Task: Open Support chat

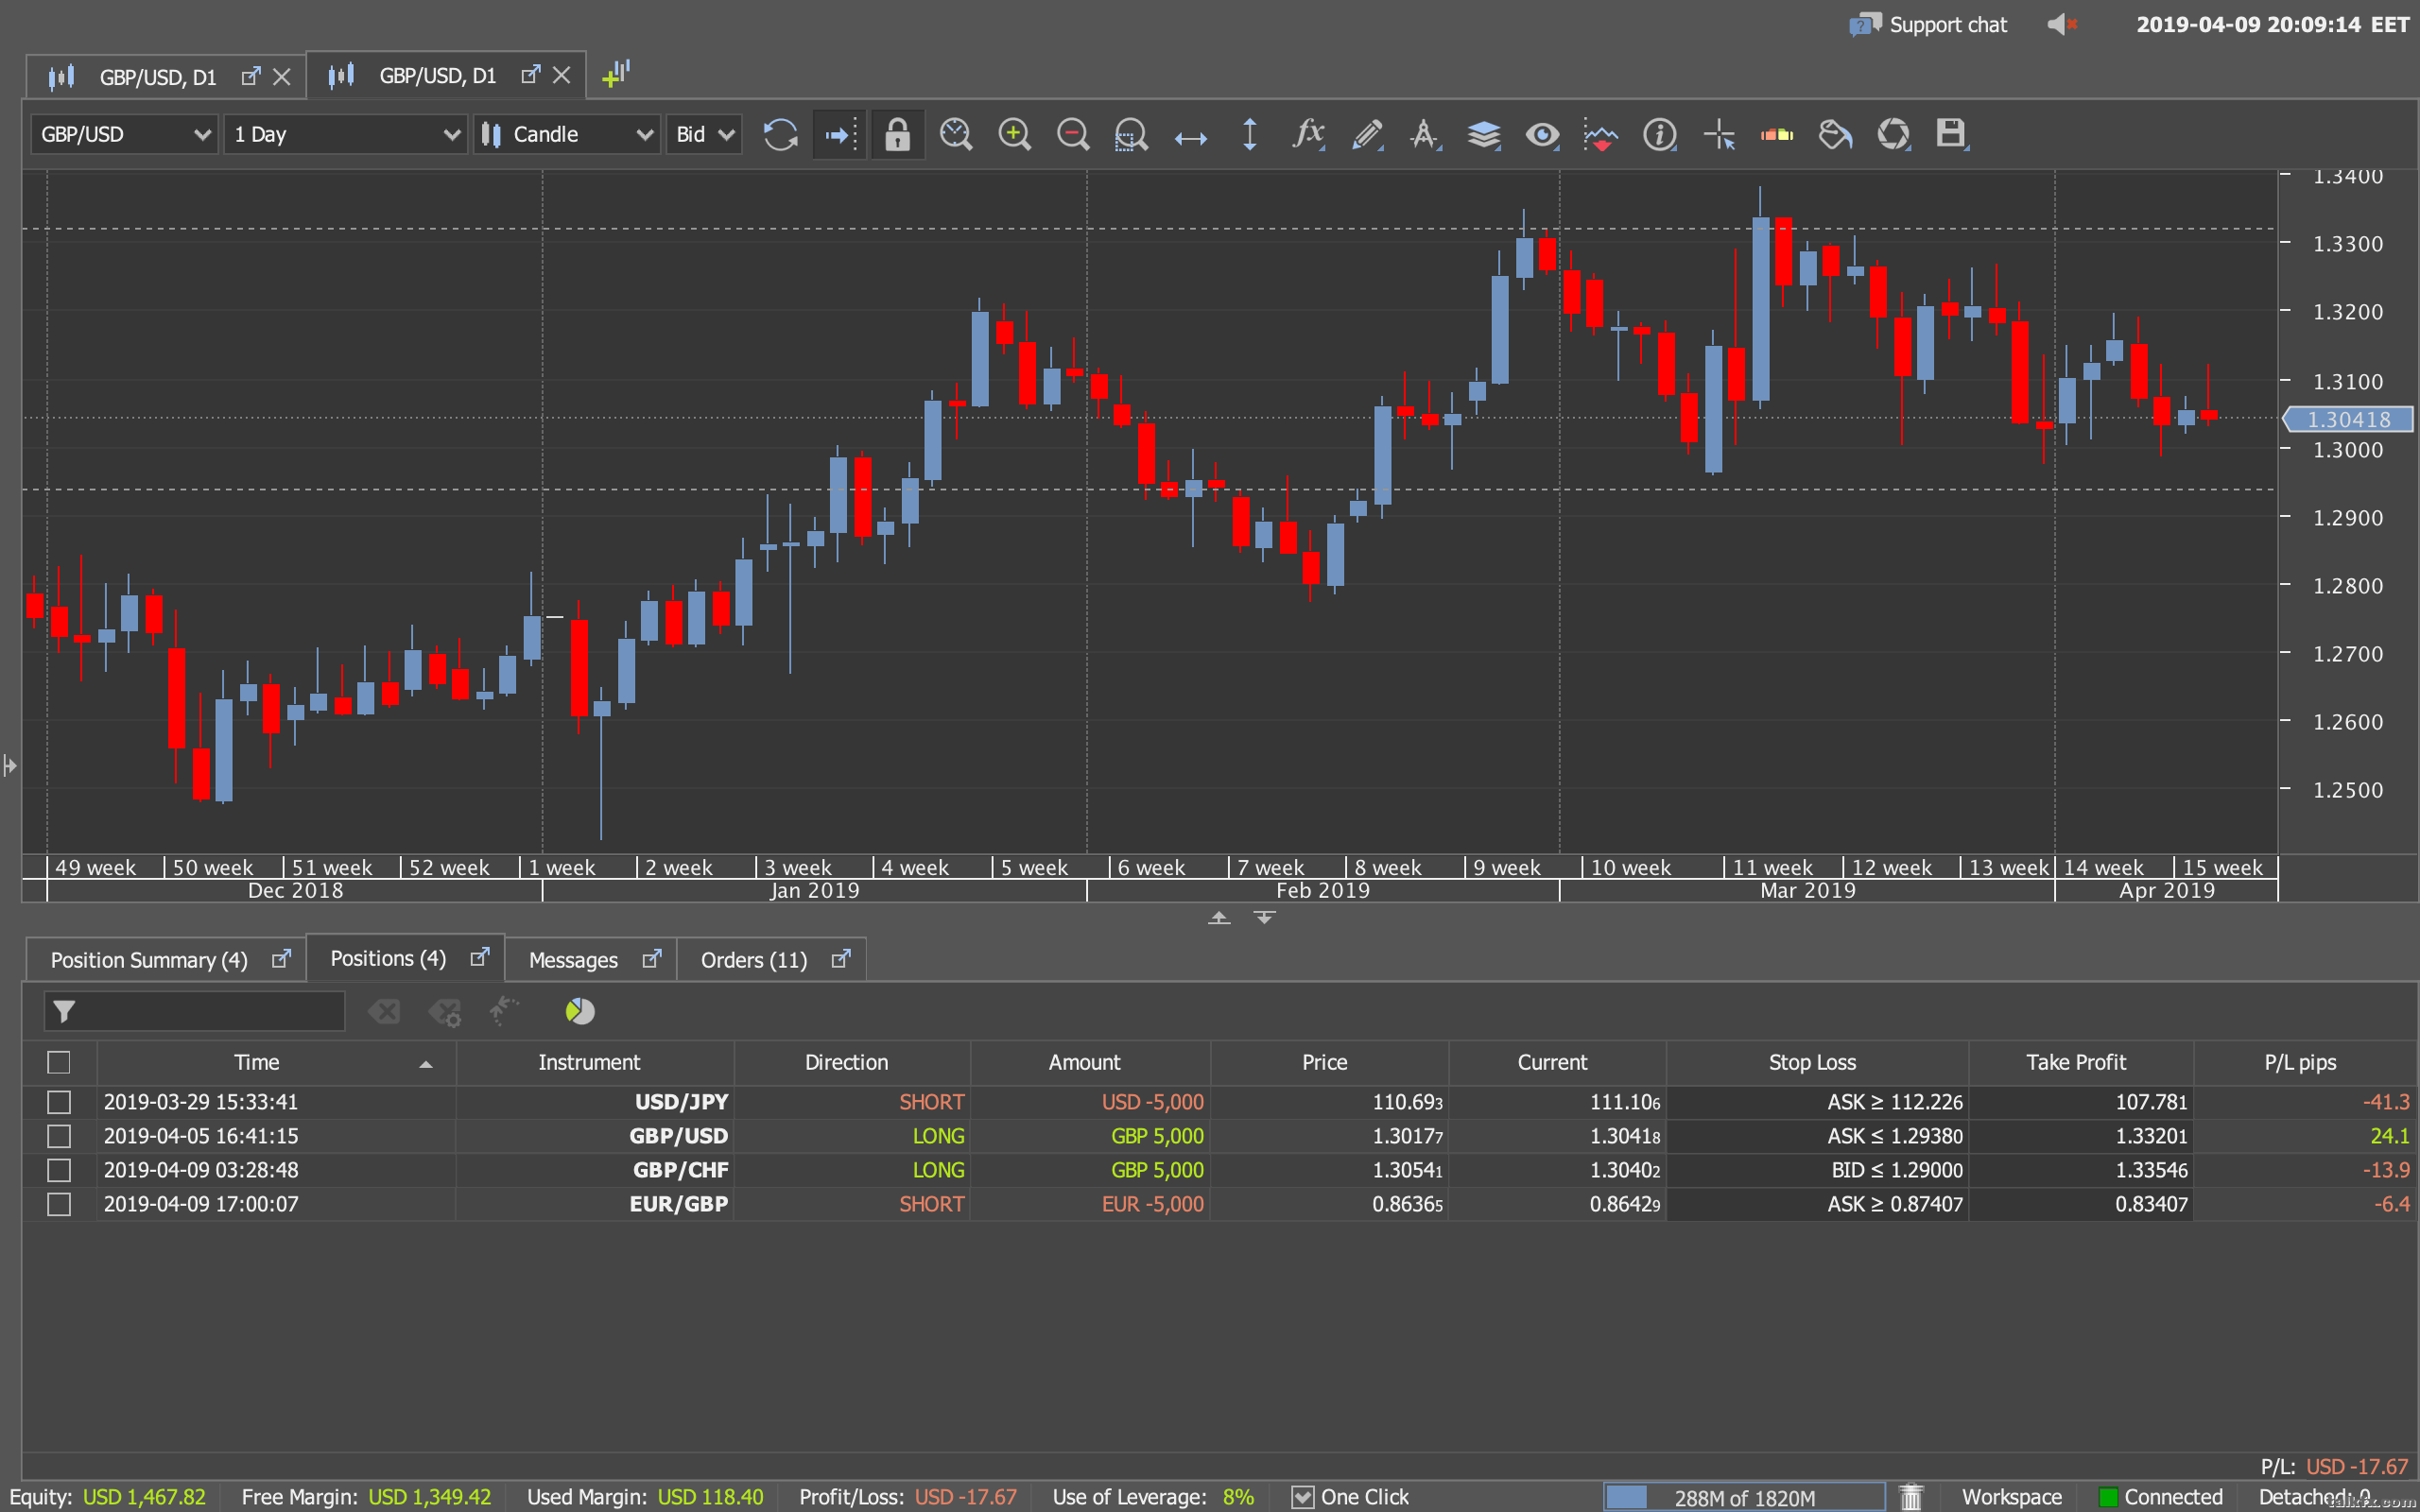Action: tap(1928, 24)
